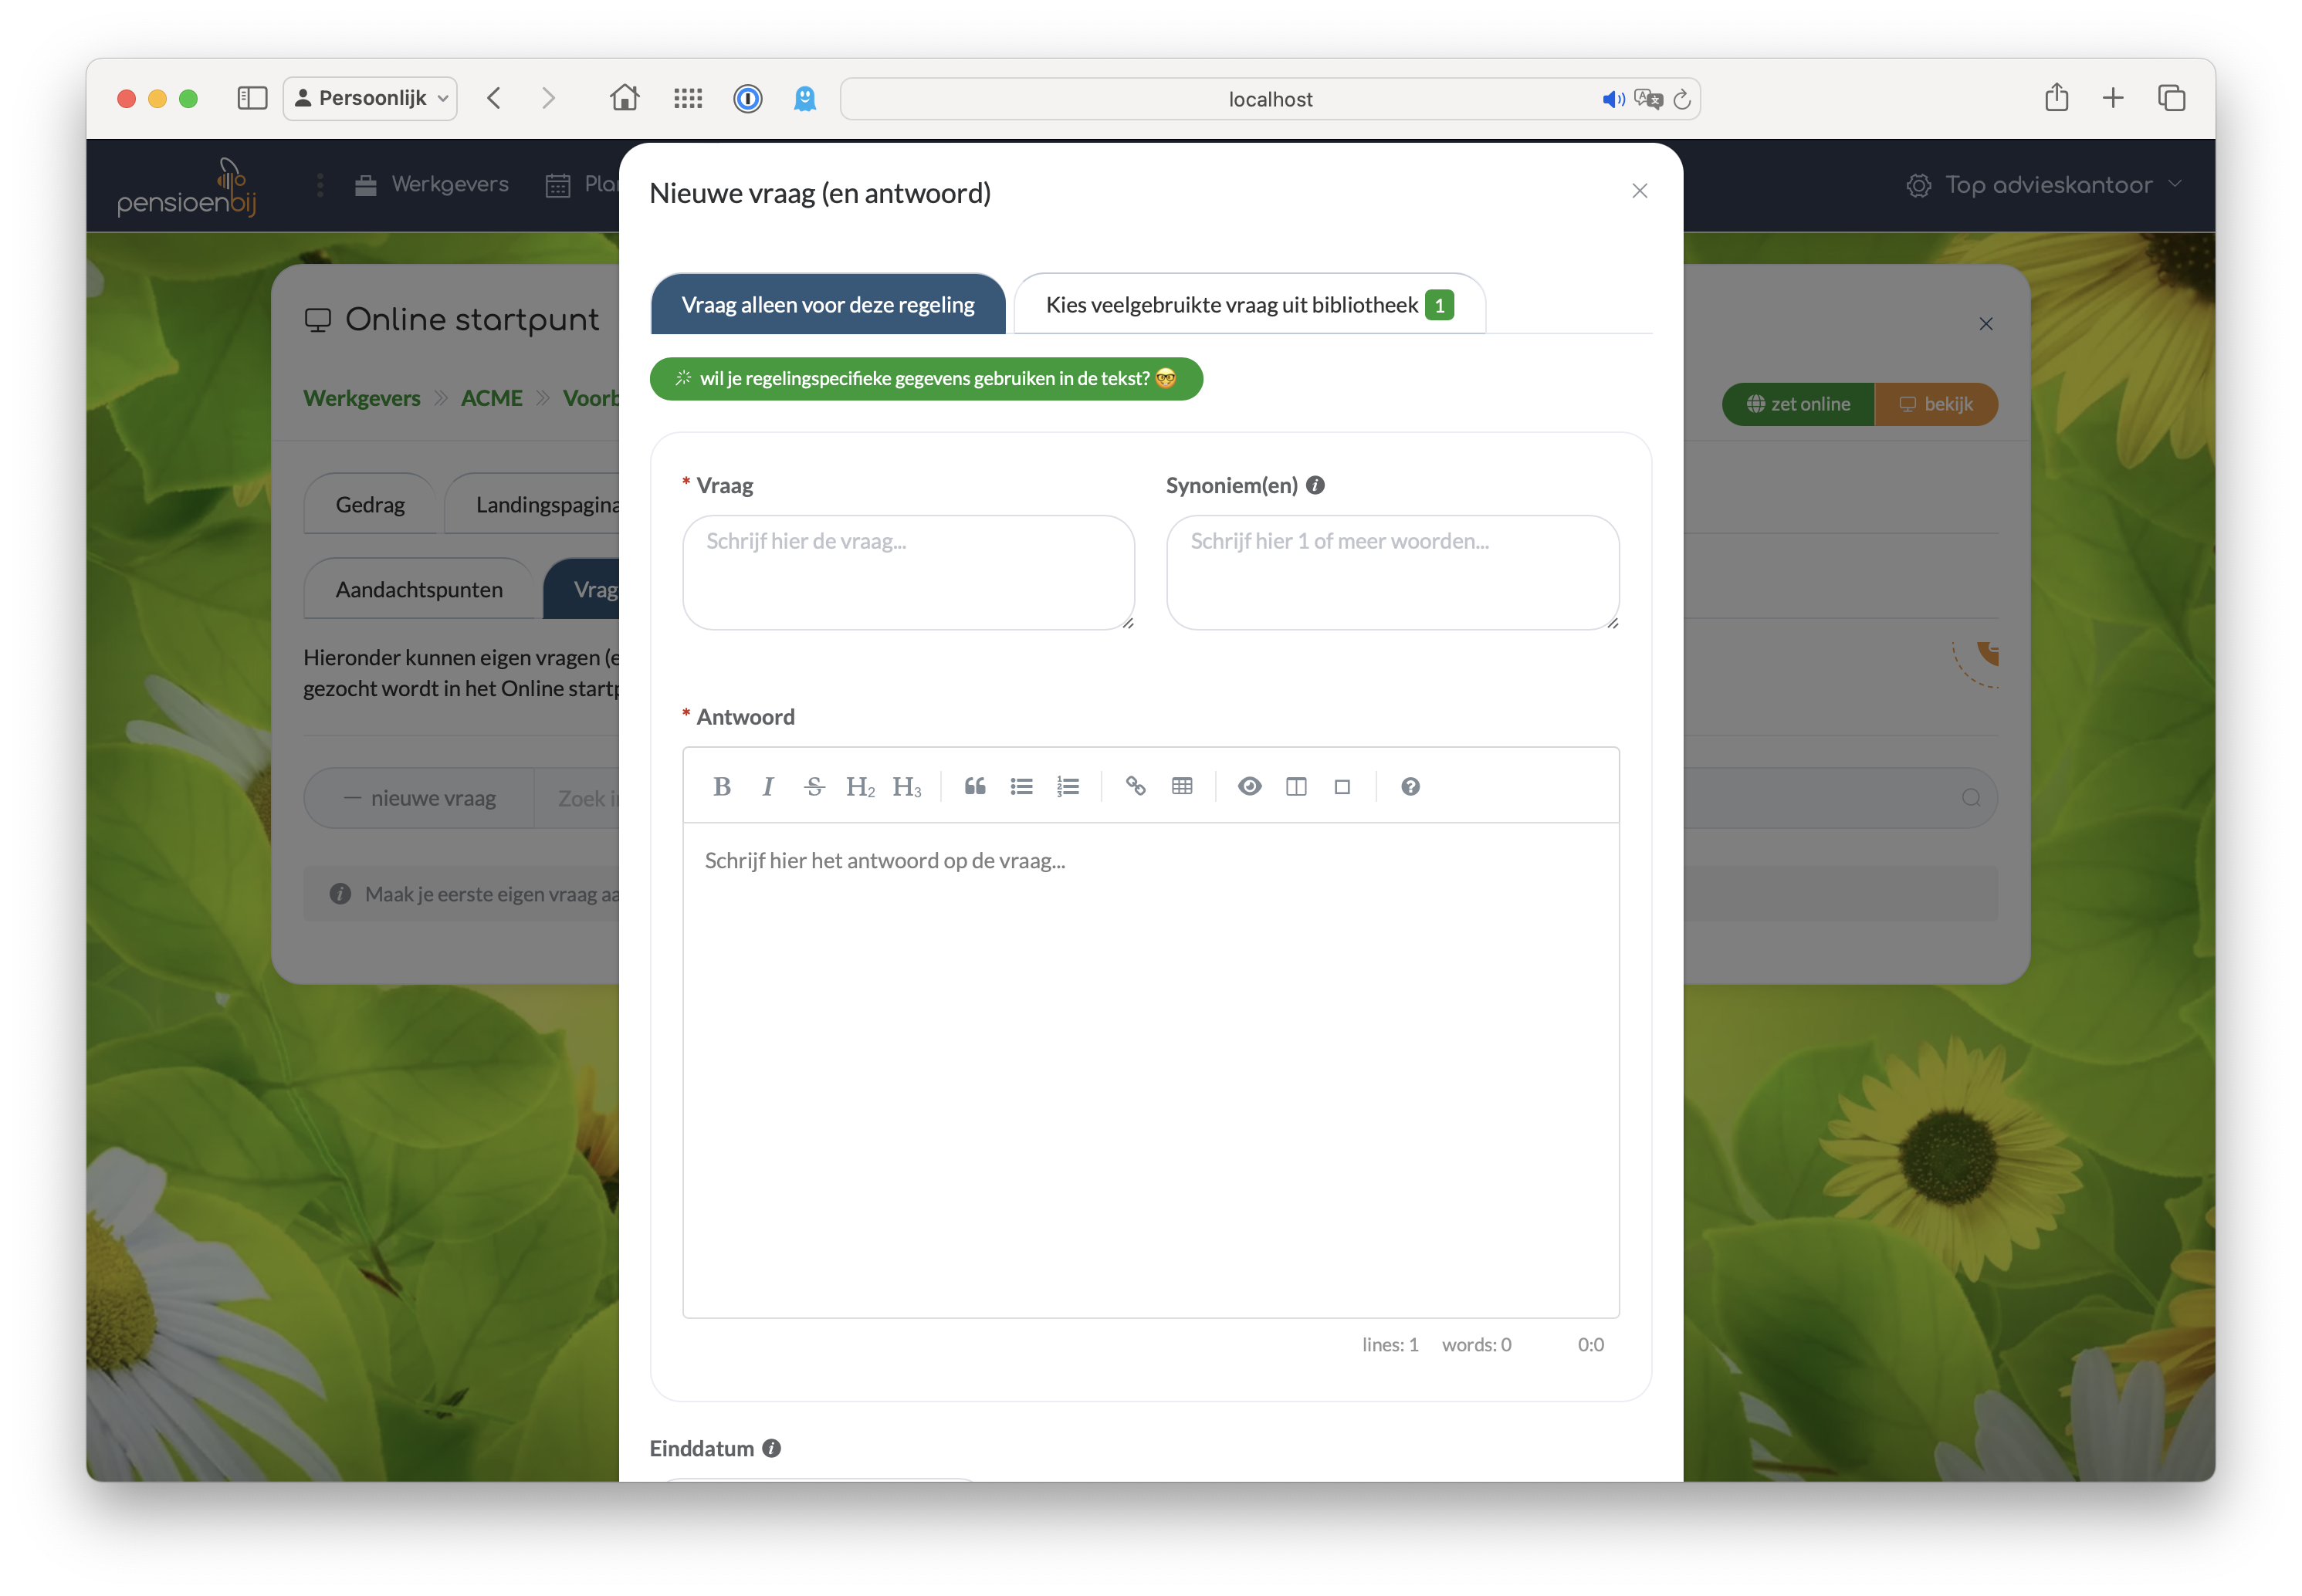Image resolution: width=2302 pixels, height=1596 pixels.
Task: Open the Safari apps grid icon
Action: coord(688,98)
